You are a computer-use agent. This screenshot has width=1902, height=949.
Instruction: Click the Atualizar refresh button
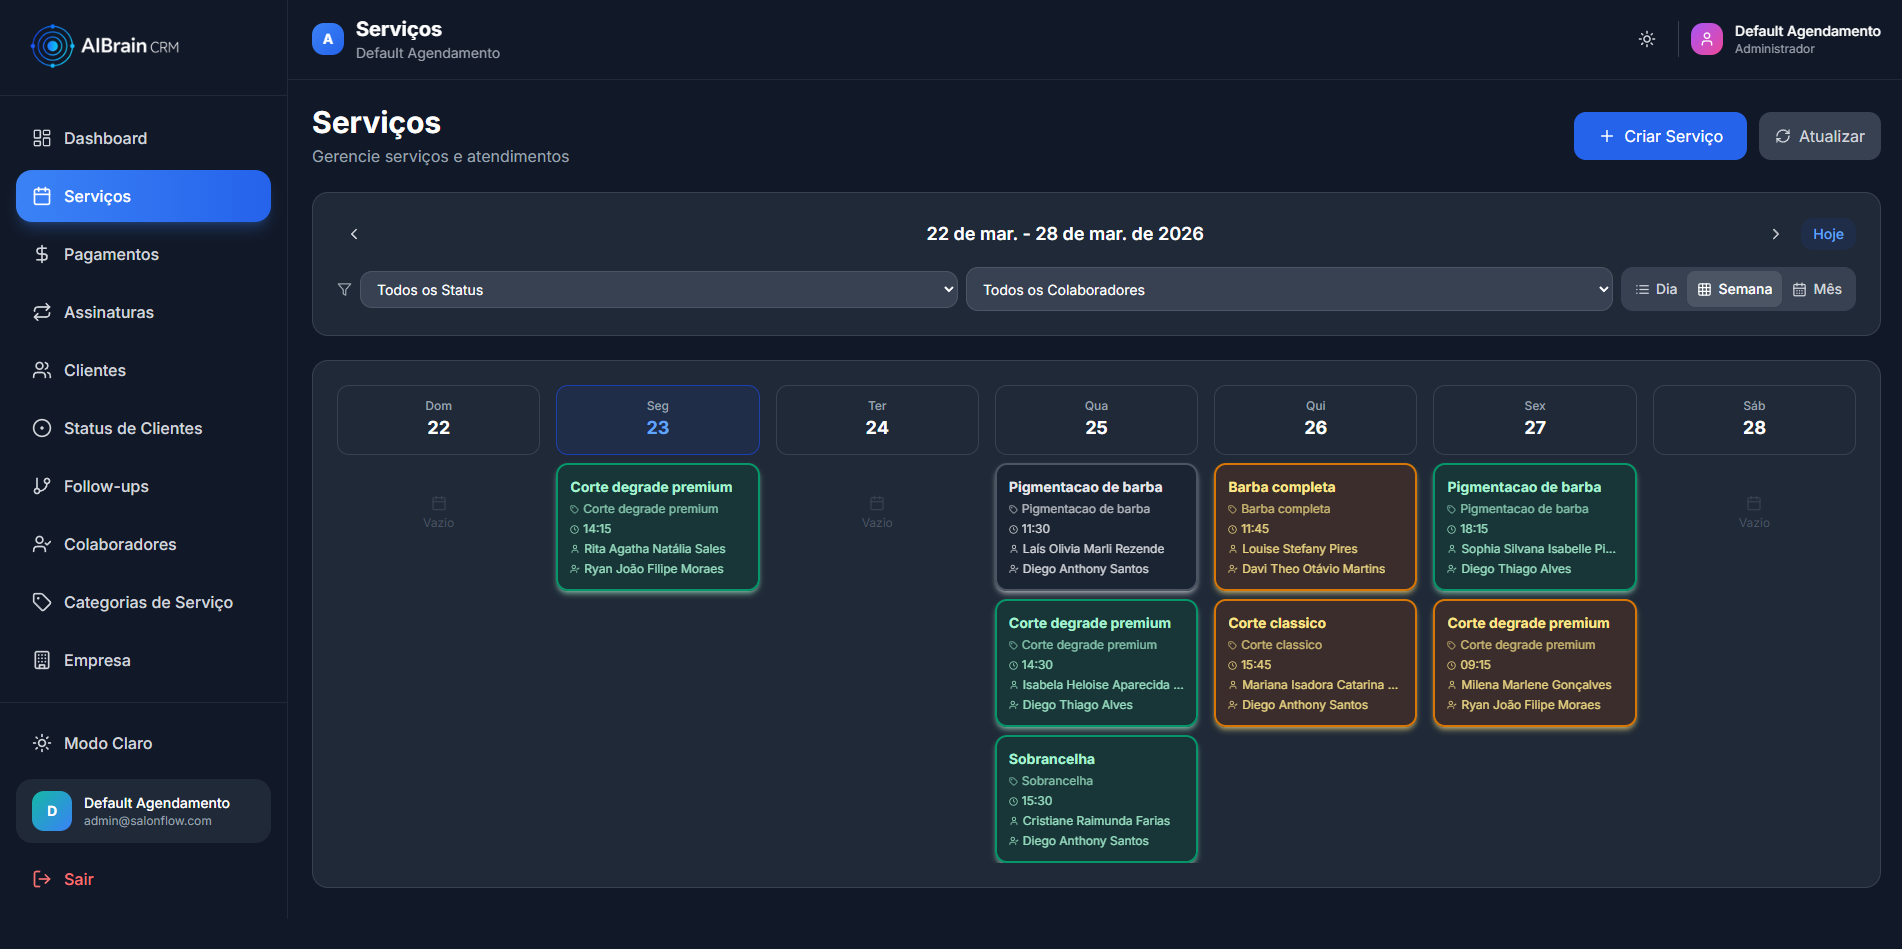click(1820, 136)
